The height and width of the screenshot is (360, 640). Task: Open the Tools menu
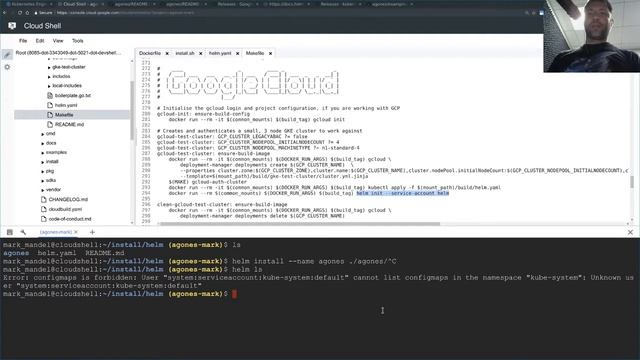pyautogui.click(x=78, y=41)
